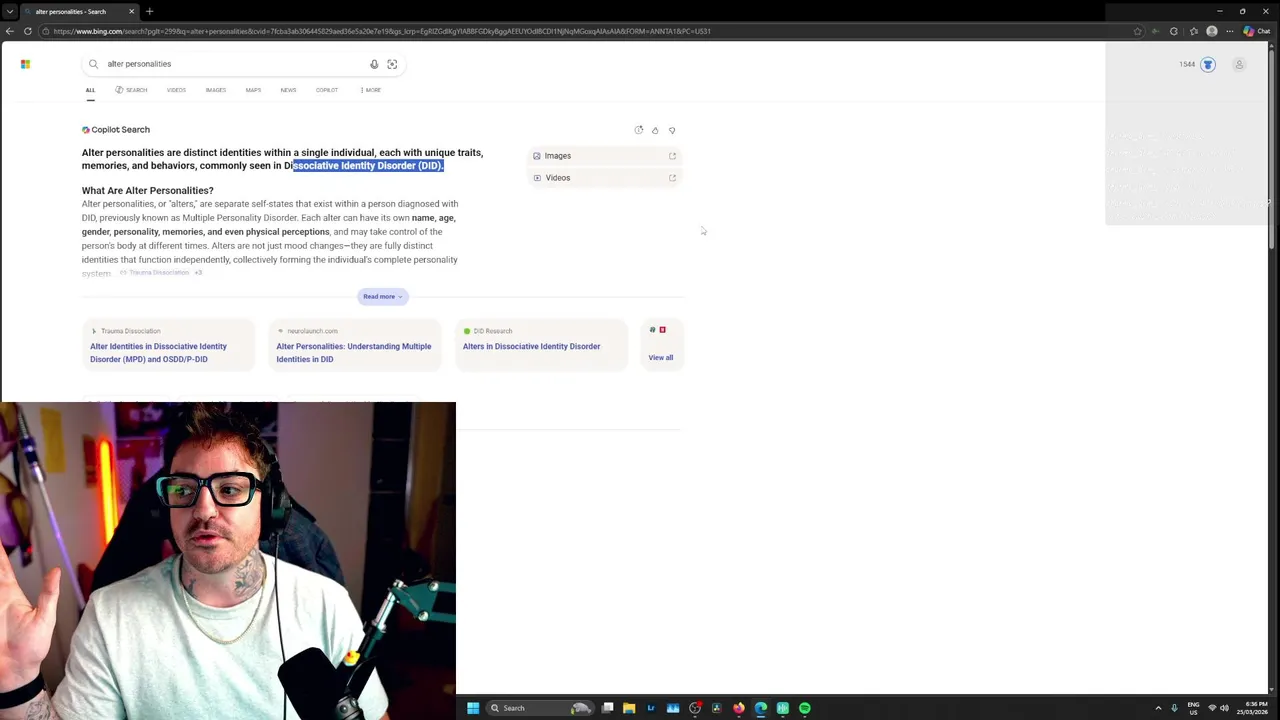Click Microsoft Rewards medal icon
This screenshot has width=1280, height=720.
point(1208,65)
